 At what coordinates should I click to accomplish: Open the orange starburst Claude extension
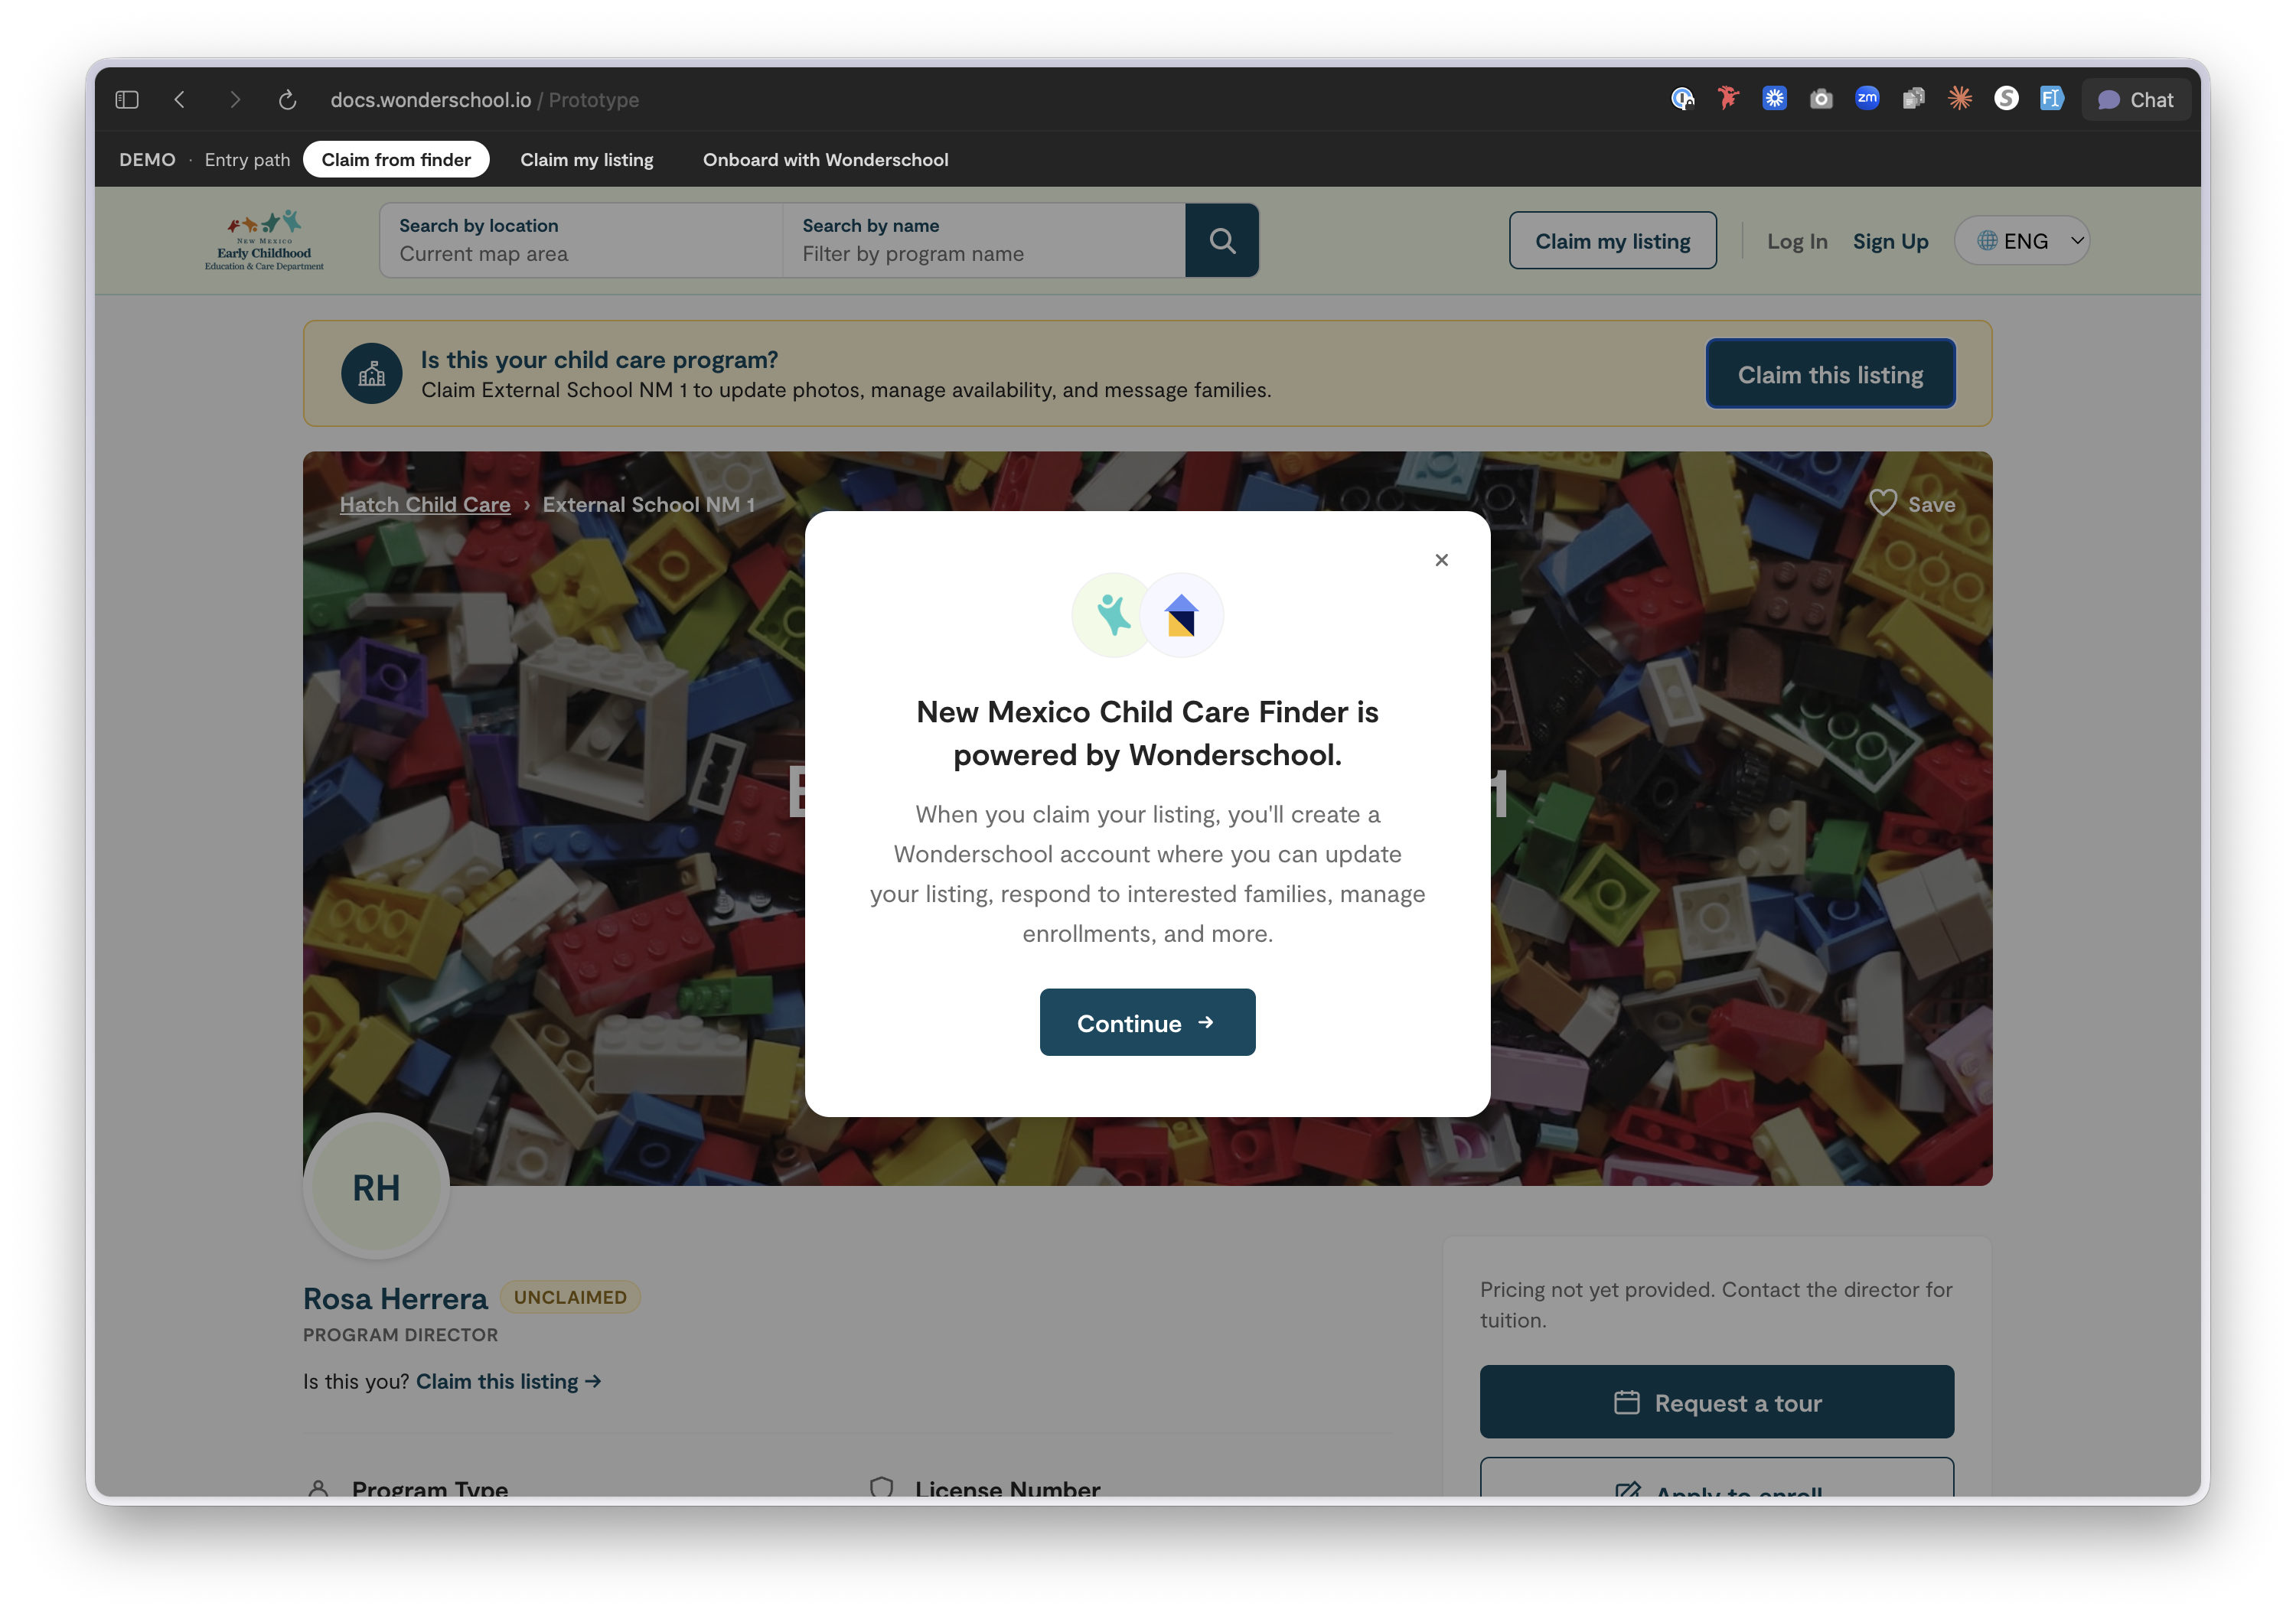pyautogui.click(x=1960, y=98)
